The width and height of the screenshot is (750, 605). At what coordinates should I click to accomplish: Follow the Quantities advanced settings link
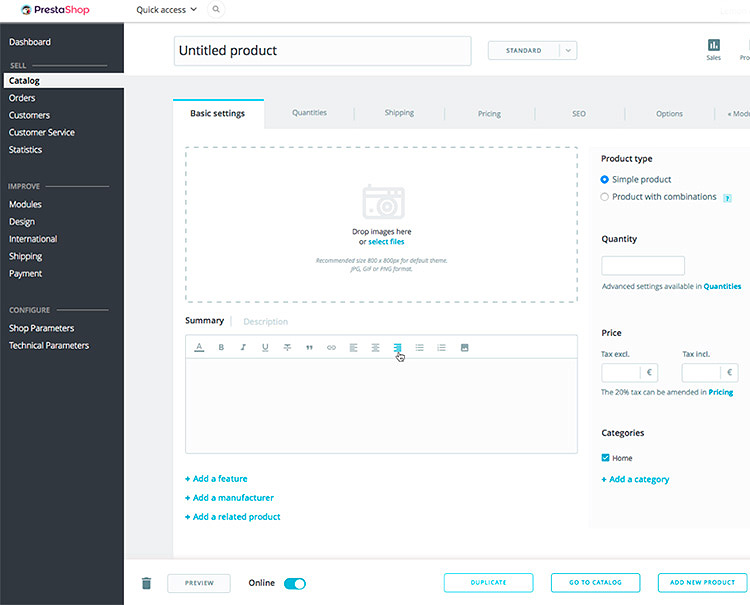coord(722,286)
